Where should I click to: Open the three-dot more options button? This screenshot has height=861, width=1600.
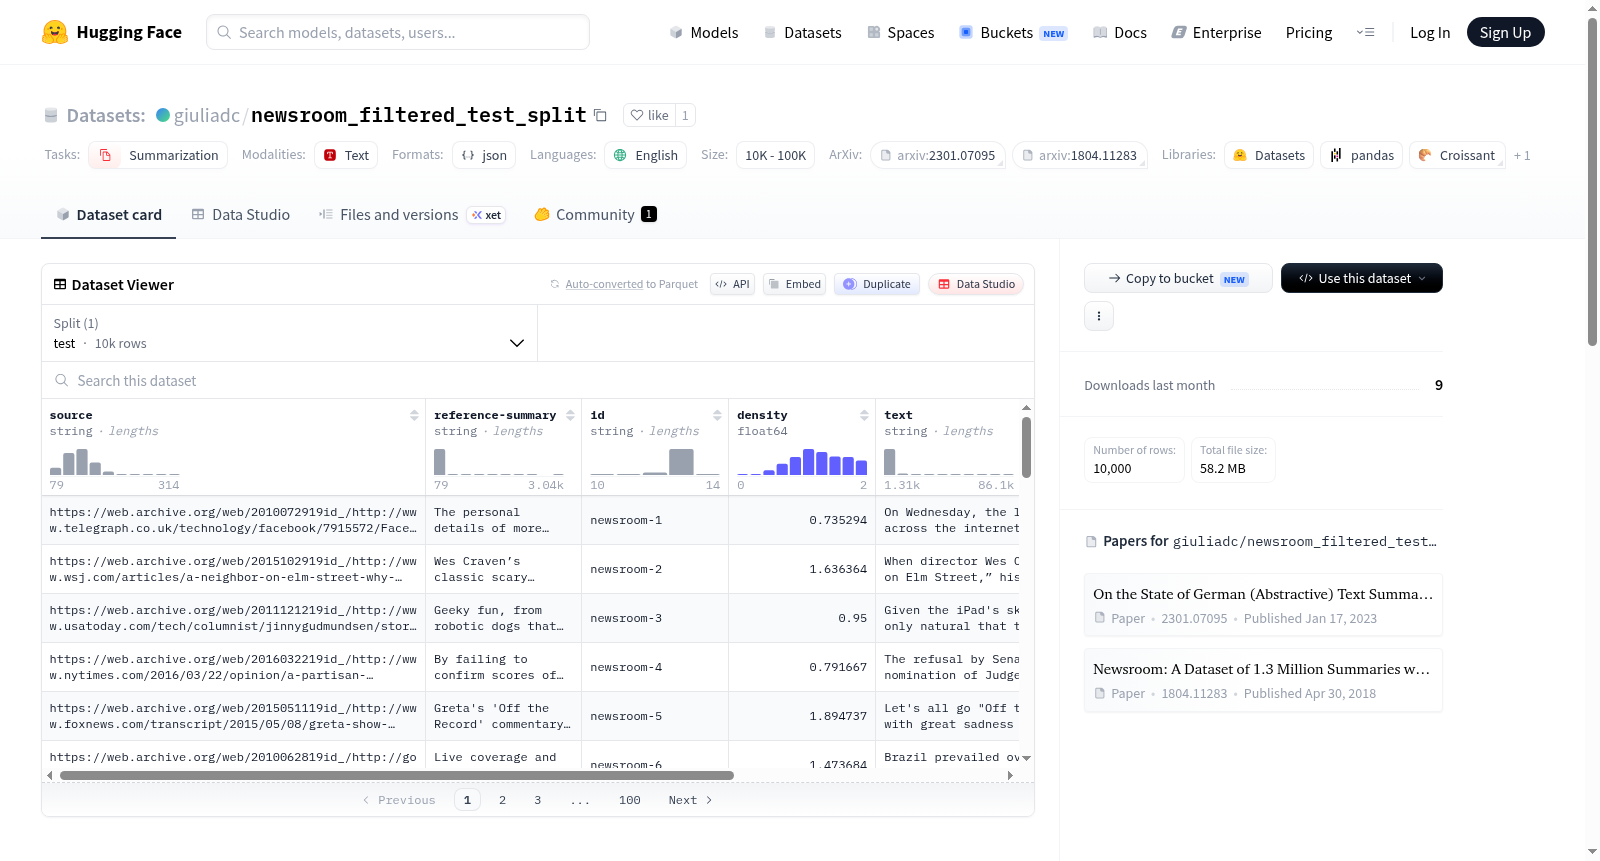(1099, 316)
